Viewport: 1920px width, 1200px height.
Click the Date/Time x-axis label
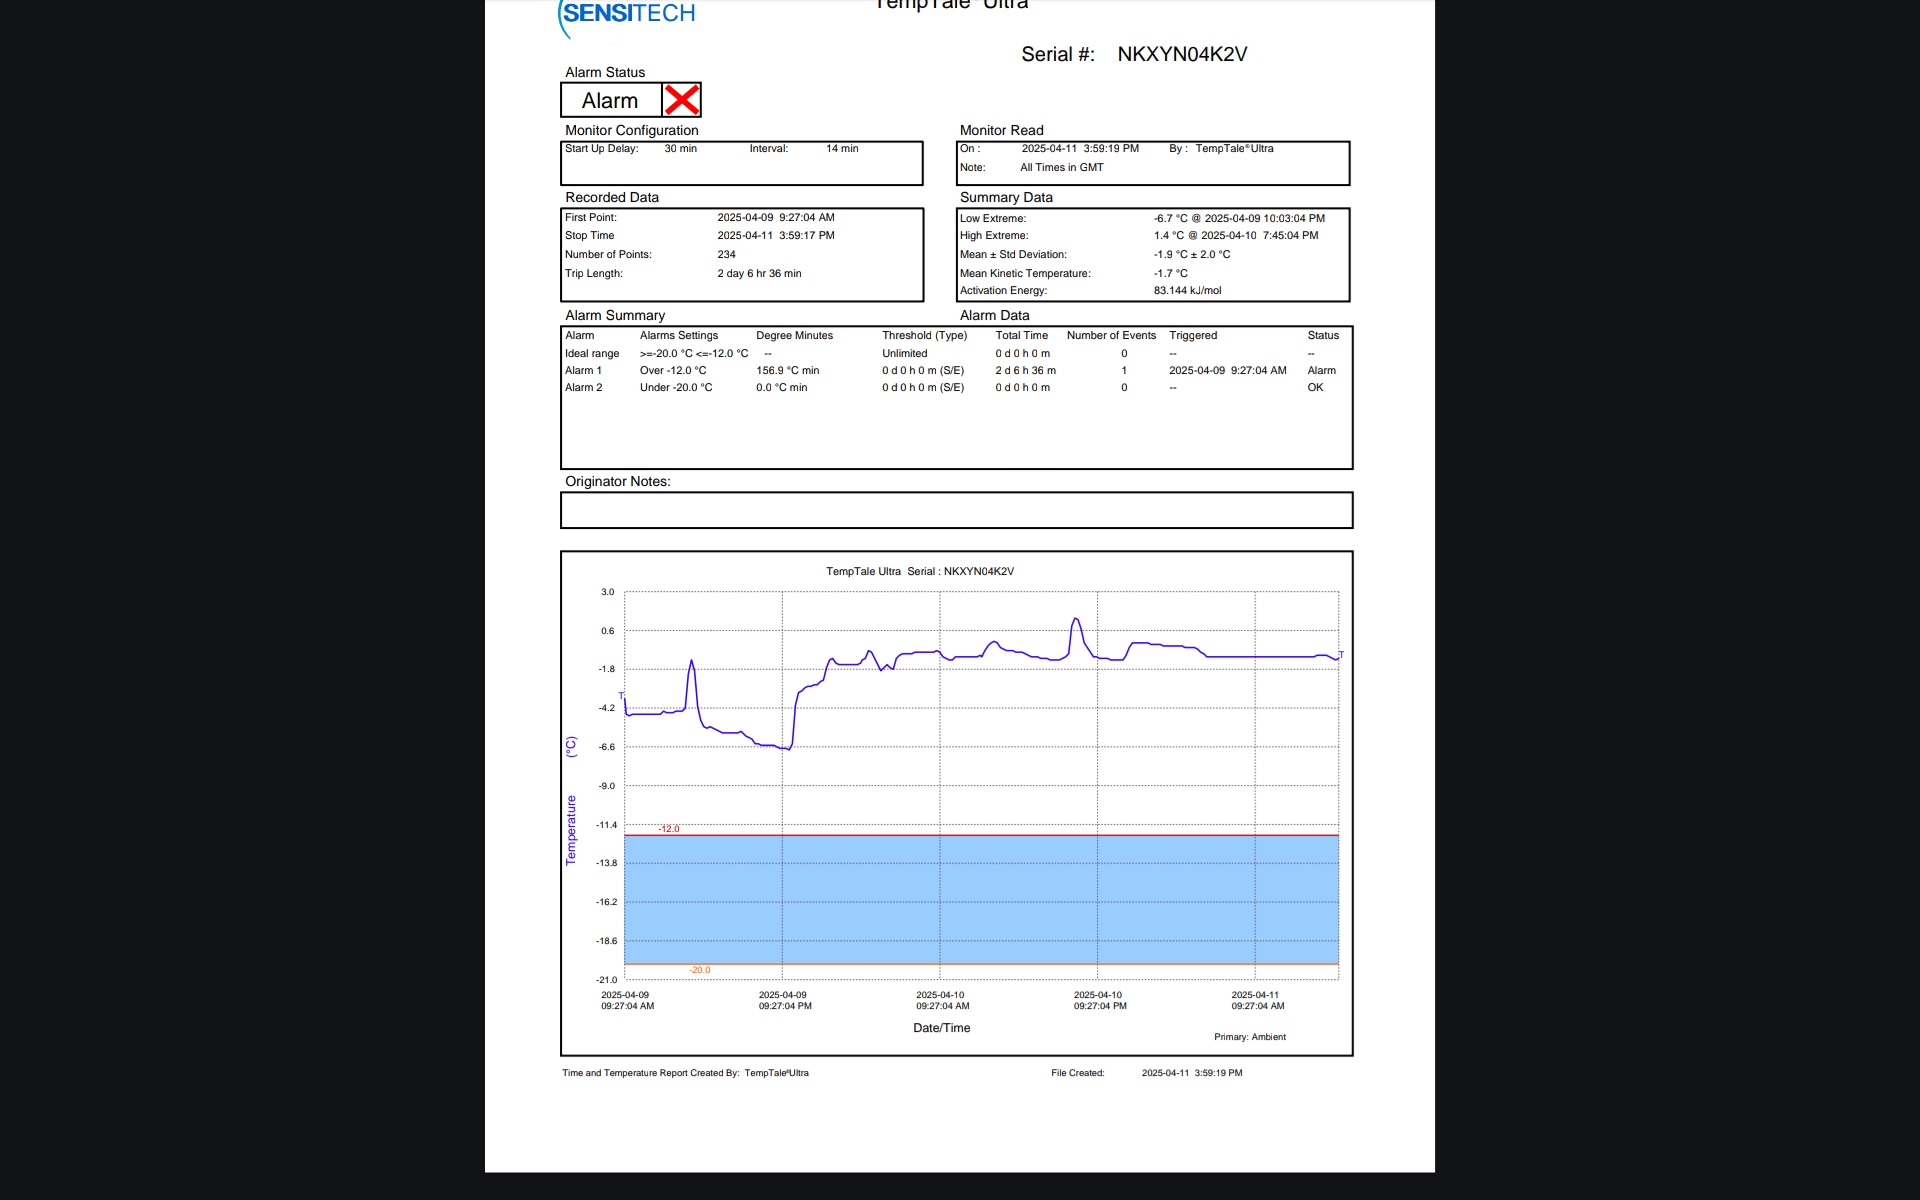pos(941,1028)
